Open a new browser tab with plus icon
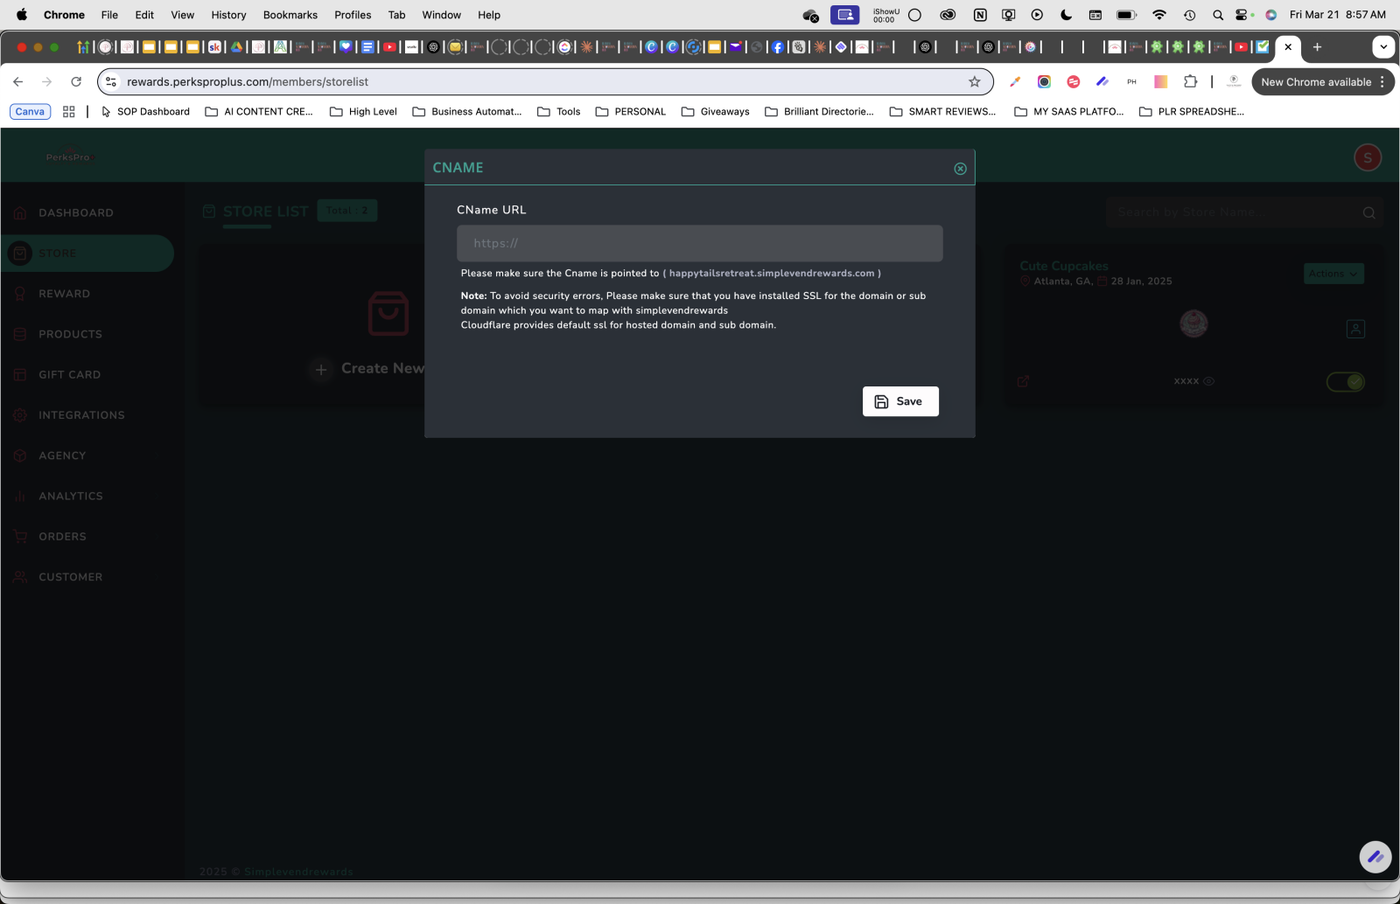The width and height of the screenshot is (1400, 904). pos(1317,47)
